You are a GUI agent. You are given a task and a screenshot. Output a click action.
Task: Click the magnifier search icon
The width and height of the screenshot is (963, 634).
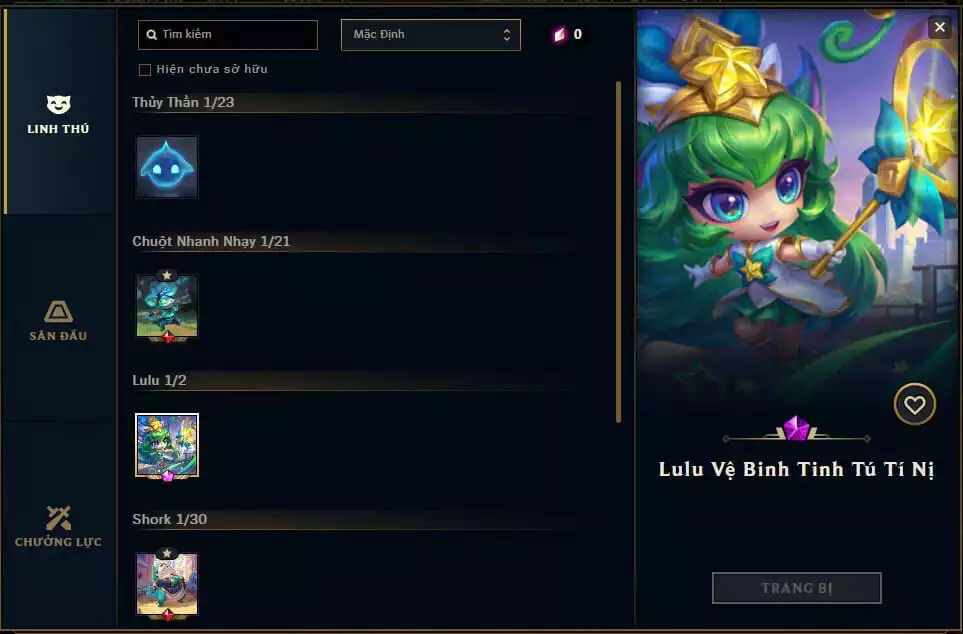151,35
